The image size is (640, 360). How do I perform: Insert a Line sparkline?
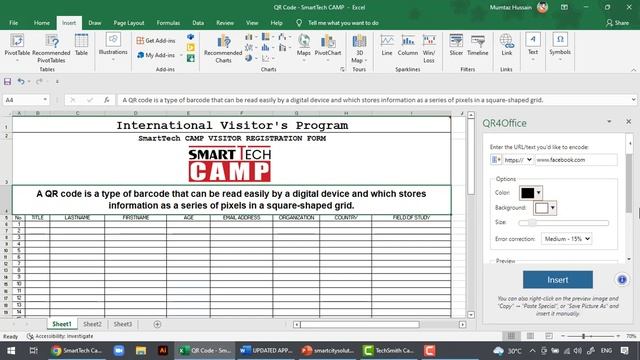pyautogui.click(x=387, y=45)
